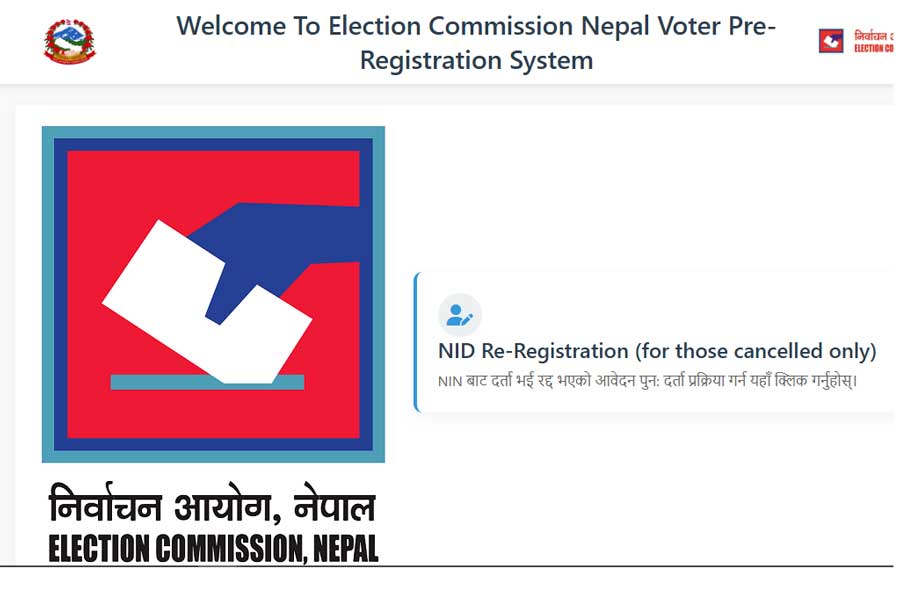The height and width of the screenshot is (594, 900).
Task: Open NID Re-Registration for cancelled applicants
Action: [x=656, y=351]
